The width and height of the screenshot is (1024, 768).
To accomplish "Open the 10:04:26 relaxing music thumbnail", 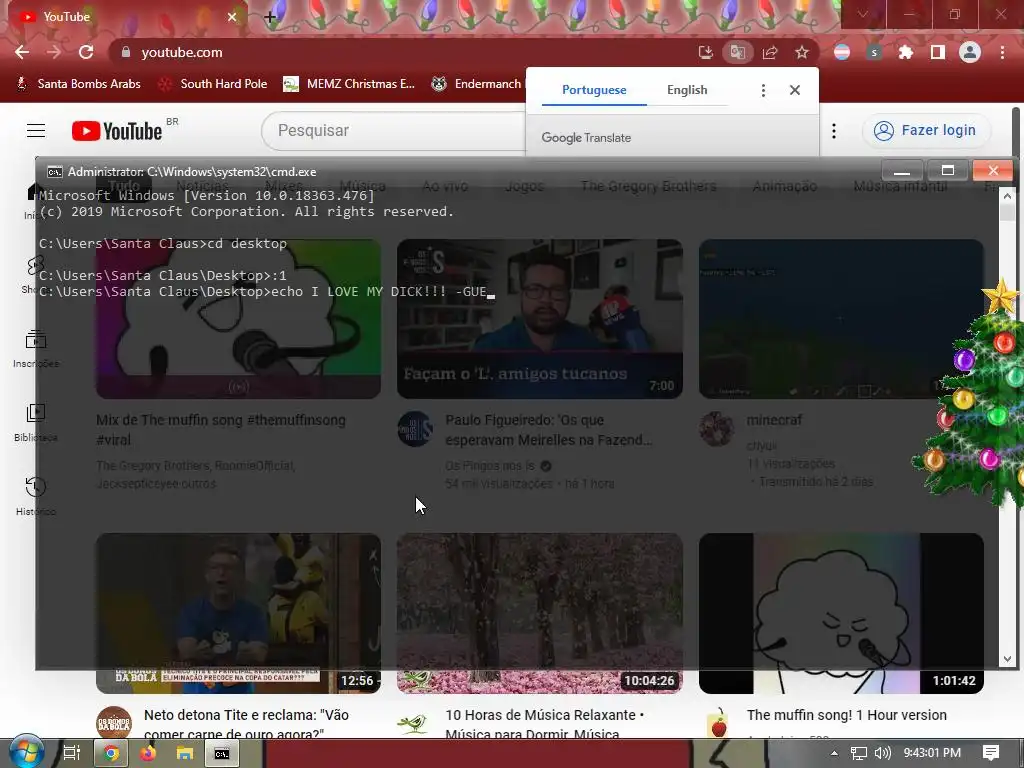I will click(x=539, y=613).
